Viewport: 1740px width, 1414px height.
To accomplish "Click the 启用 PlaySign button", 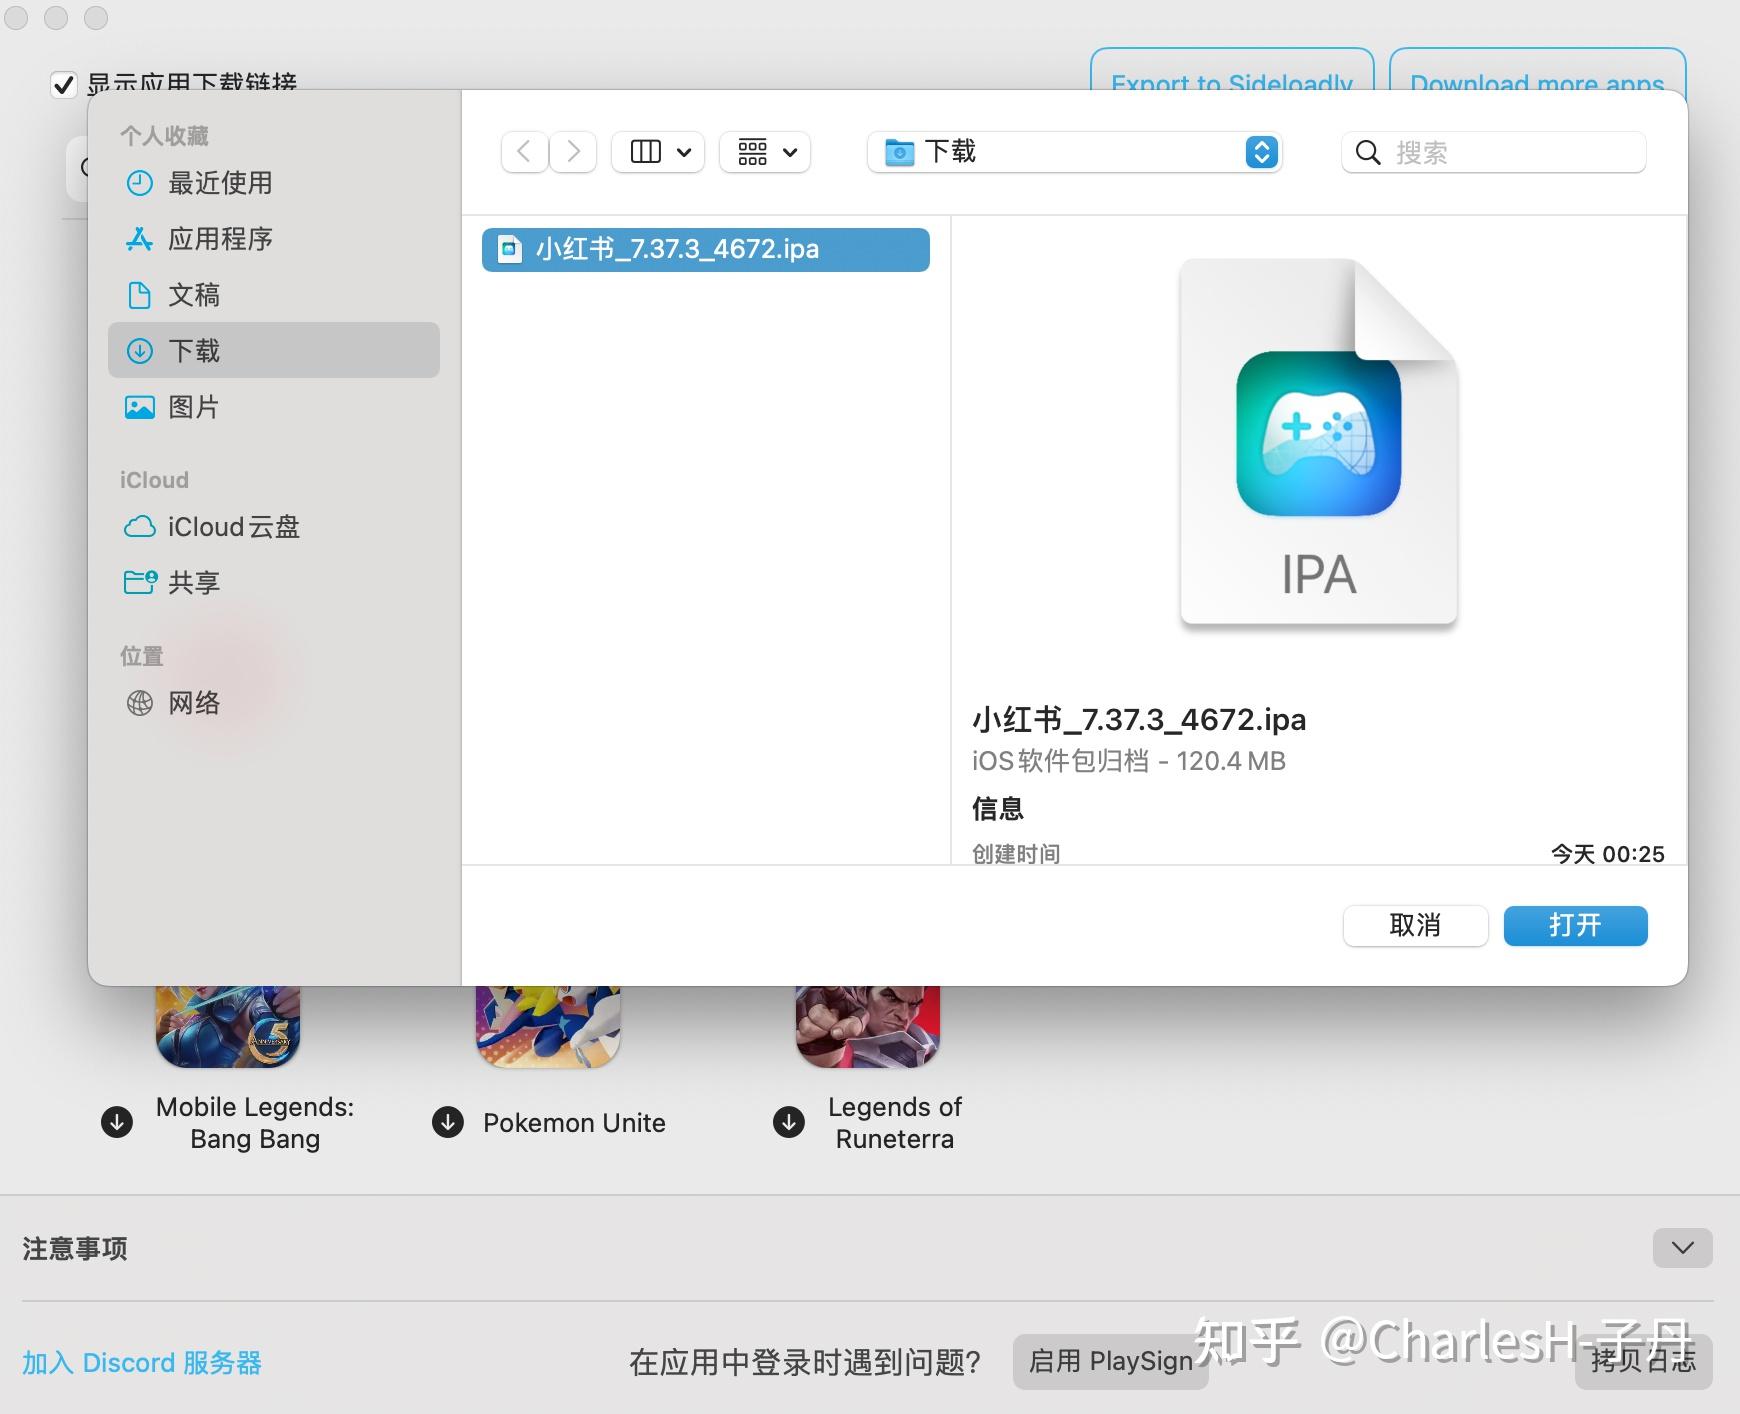I will tap(1110, 1361).
